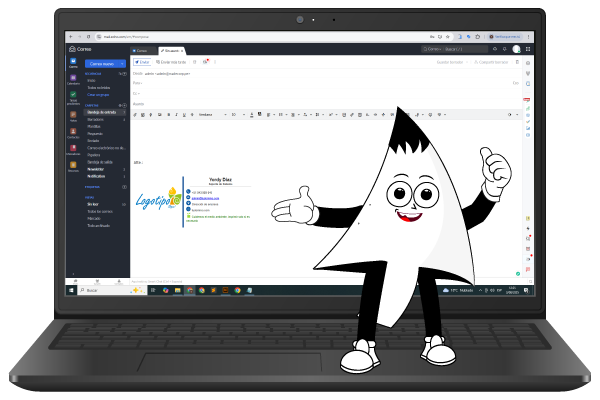This screenshot has width=600, height=400.
Task: Switch to the Correo tab
Action: (140, 49)
